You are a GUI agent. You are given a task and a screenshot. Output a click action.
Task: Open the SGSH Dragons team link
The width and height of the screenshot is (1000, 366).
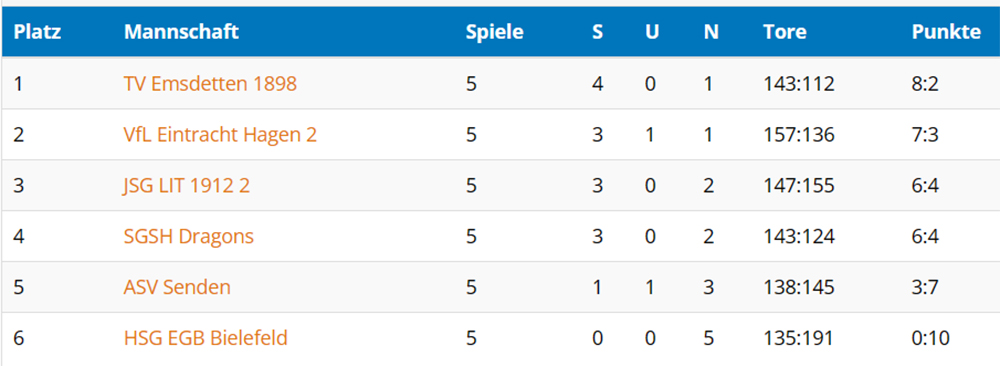tap(189, 237)
